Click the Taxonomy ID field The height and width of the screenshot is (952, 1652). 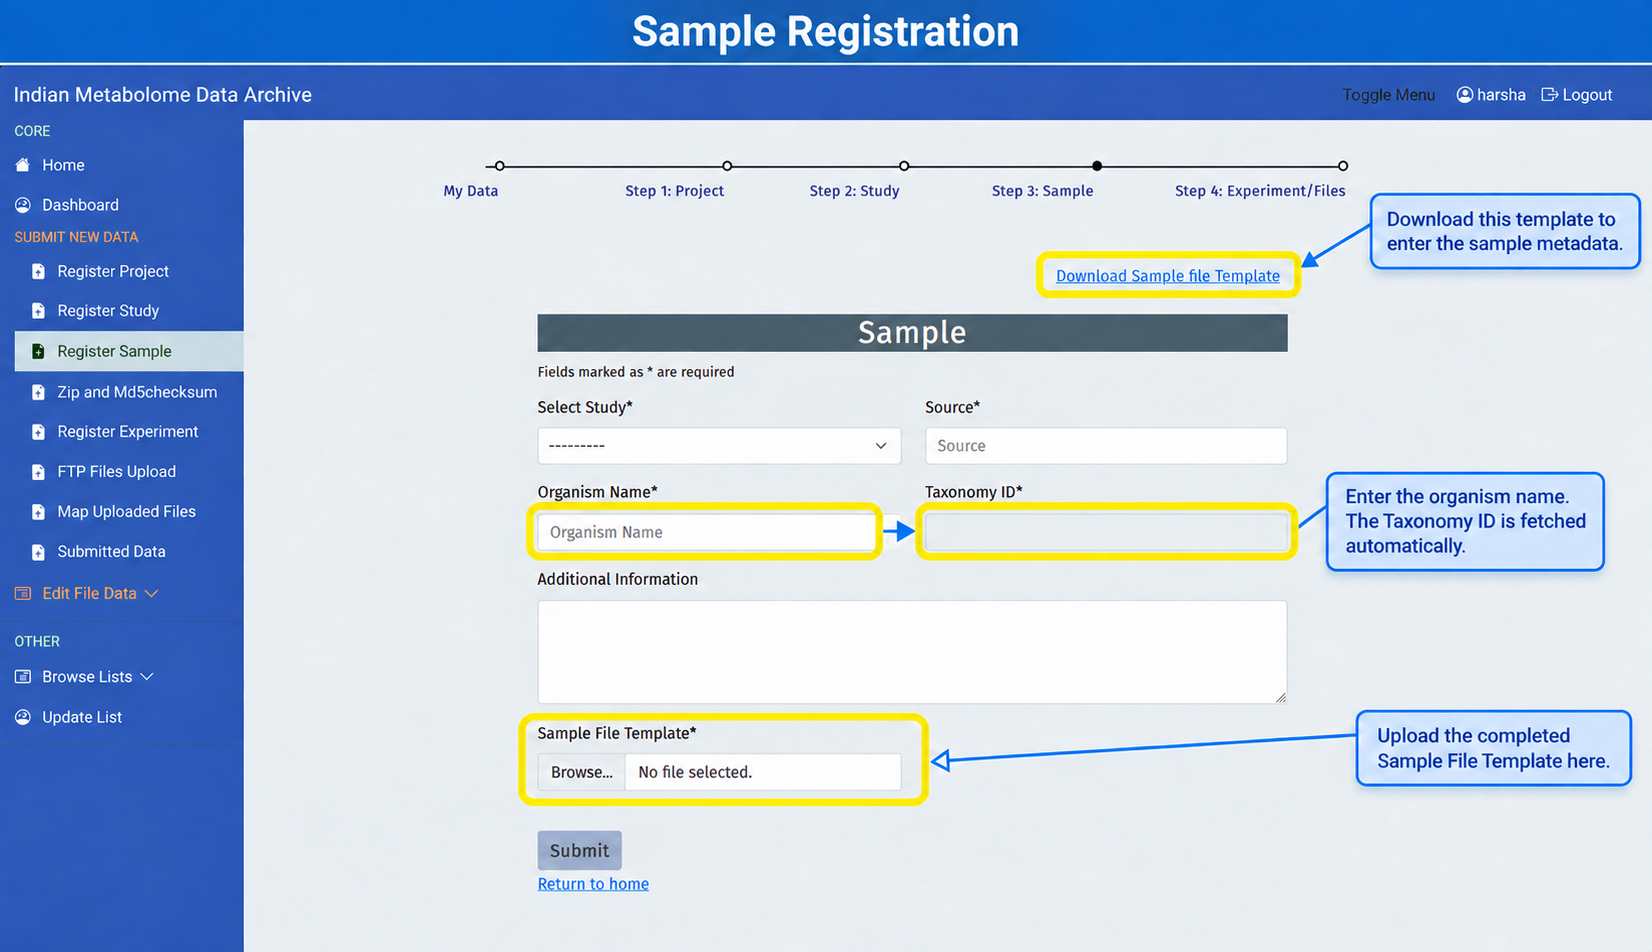click(1106, 532)
